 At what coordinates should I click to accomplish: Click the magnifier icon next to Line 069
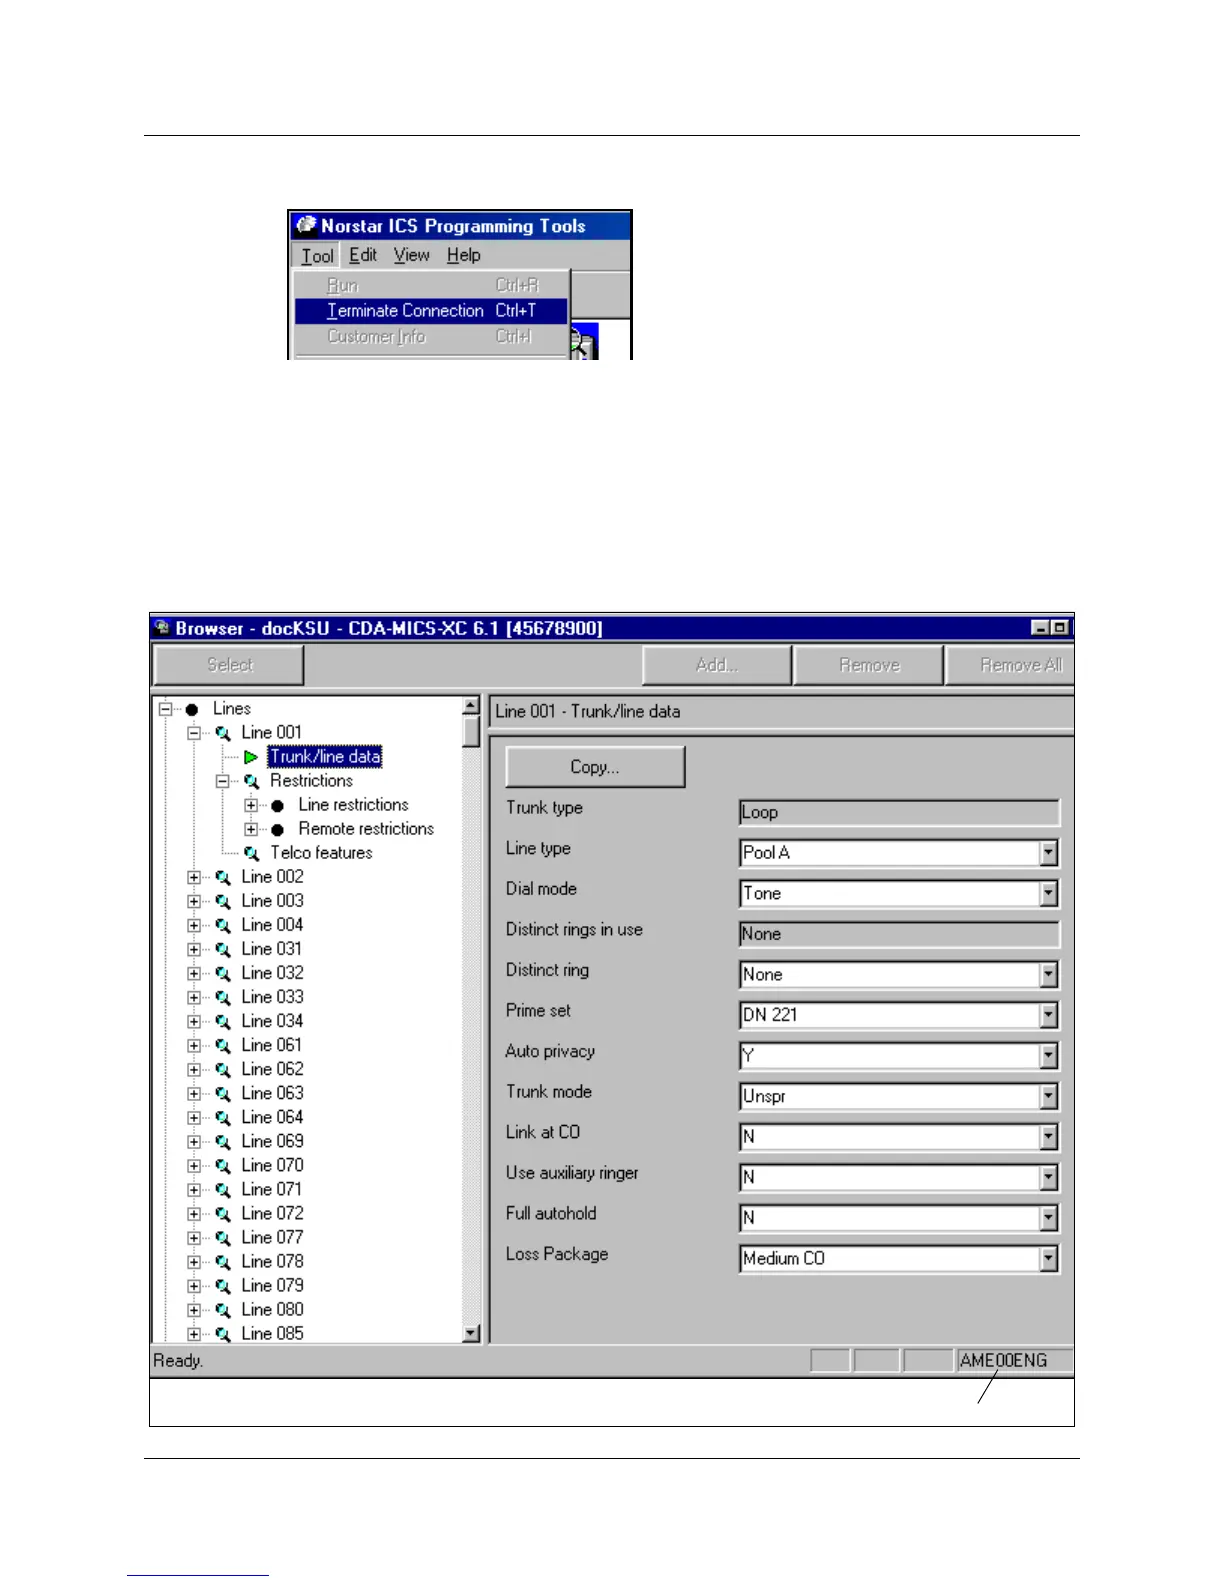click(223, 1141)
